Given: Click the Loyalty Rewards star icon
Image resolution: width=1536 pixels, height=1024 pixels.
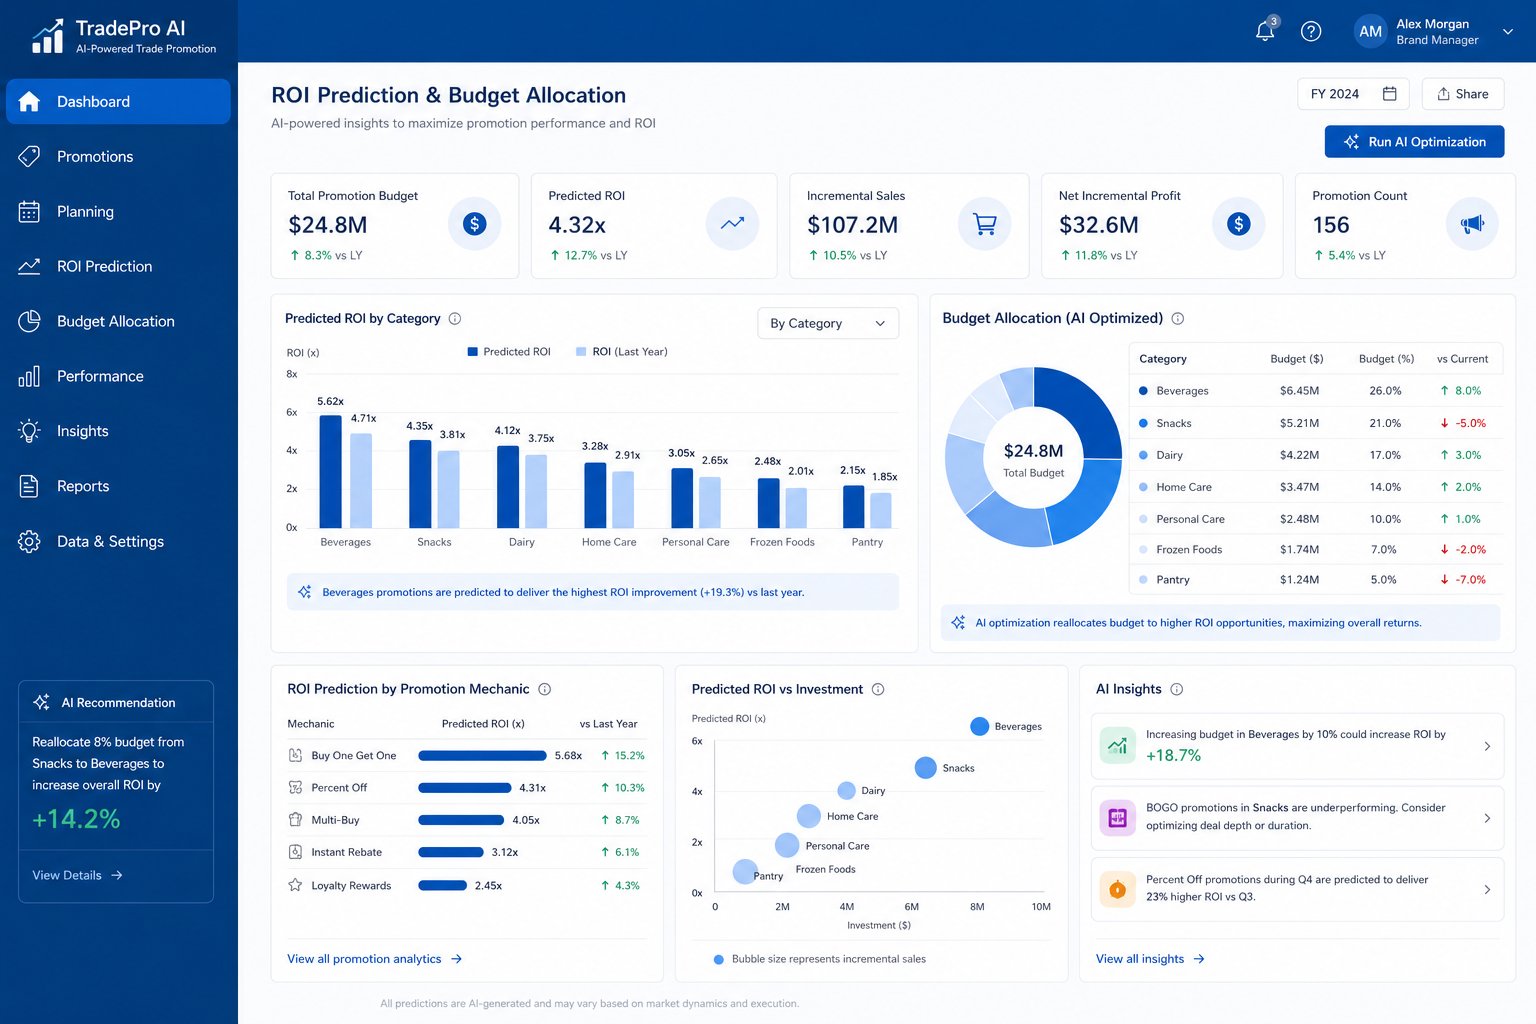Looking at the screenshot, I should coord(295,885).
